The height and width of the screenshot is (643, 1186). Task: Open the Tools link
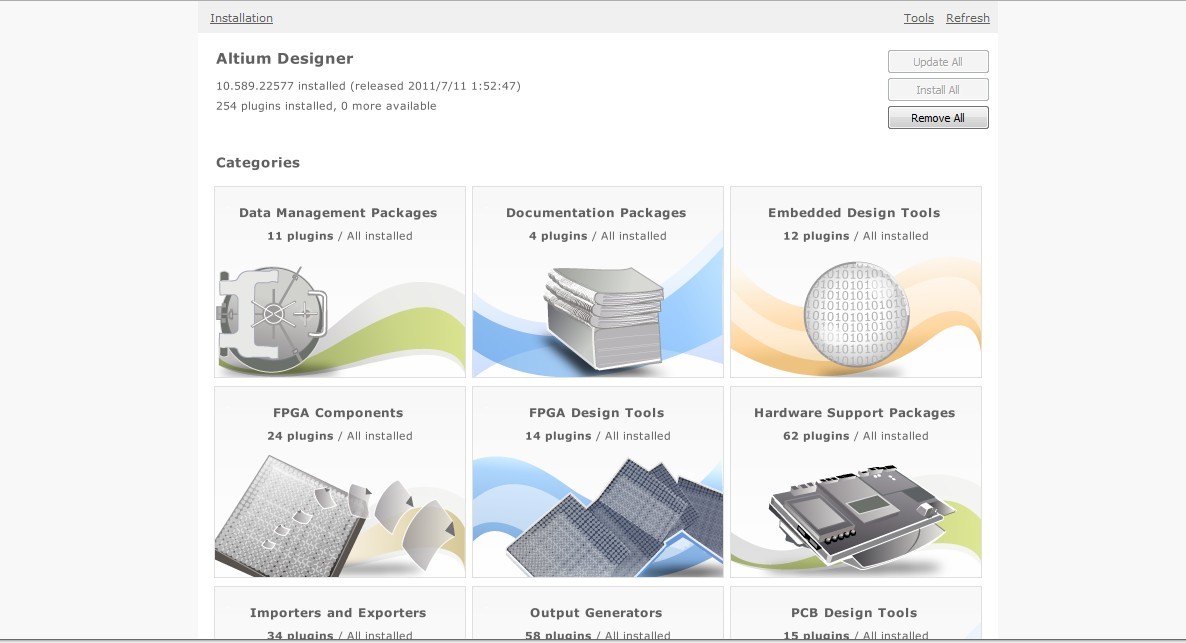pyautogui.click(x=918, y=18)
